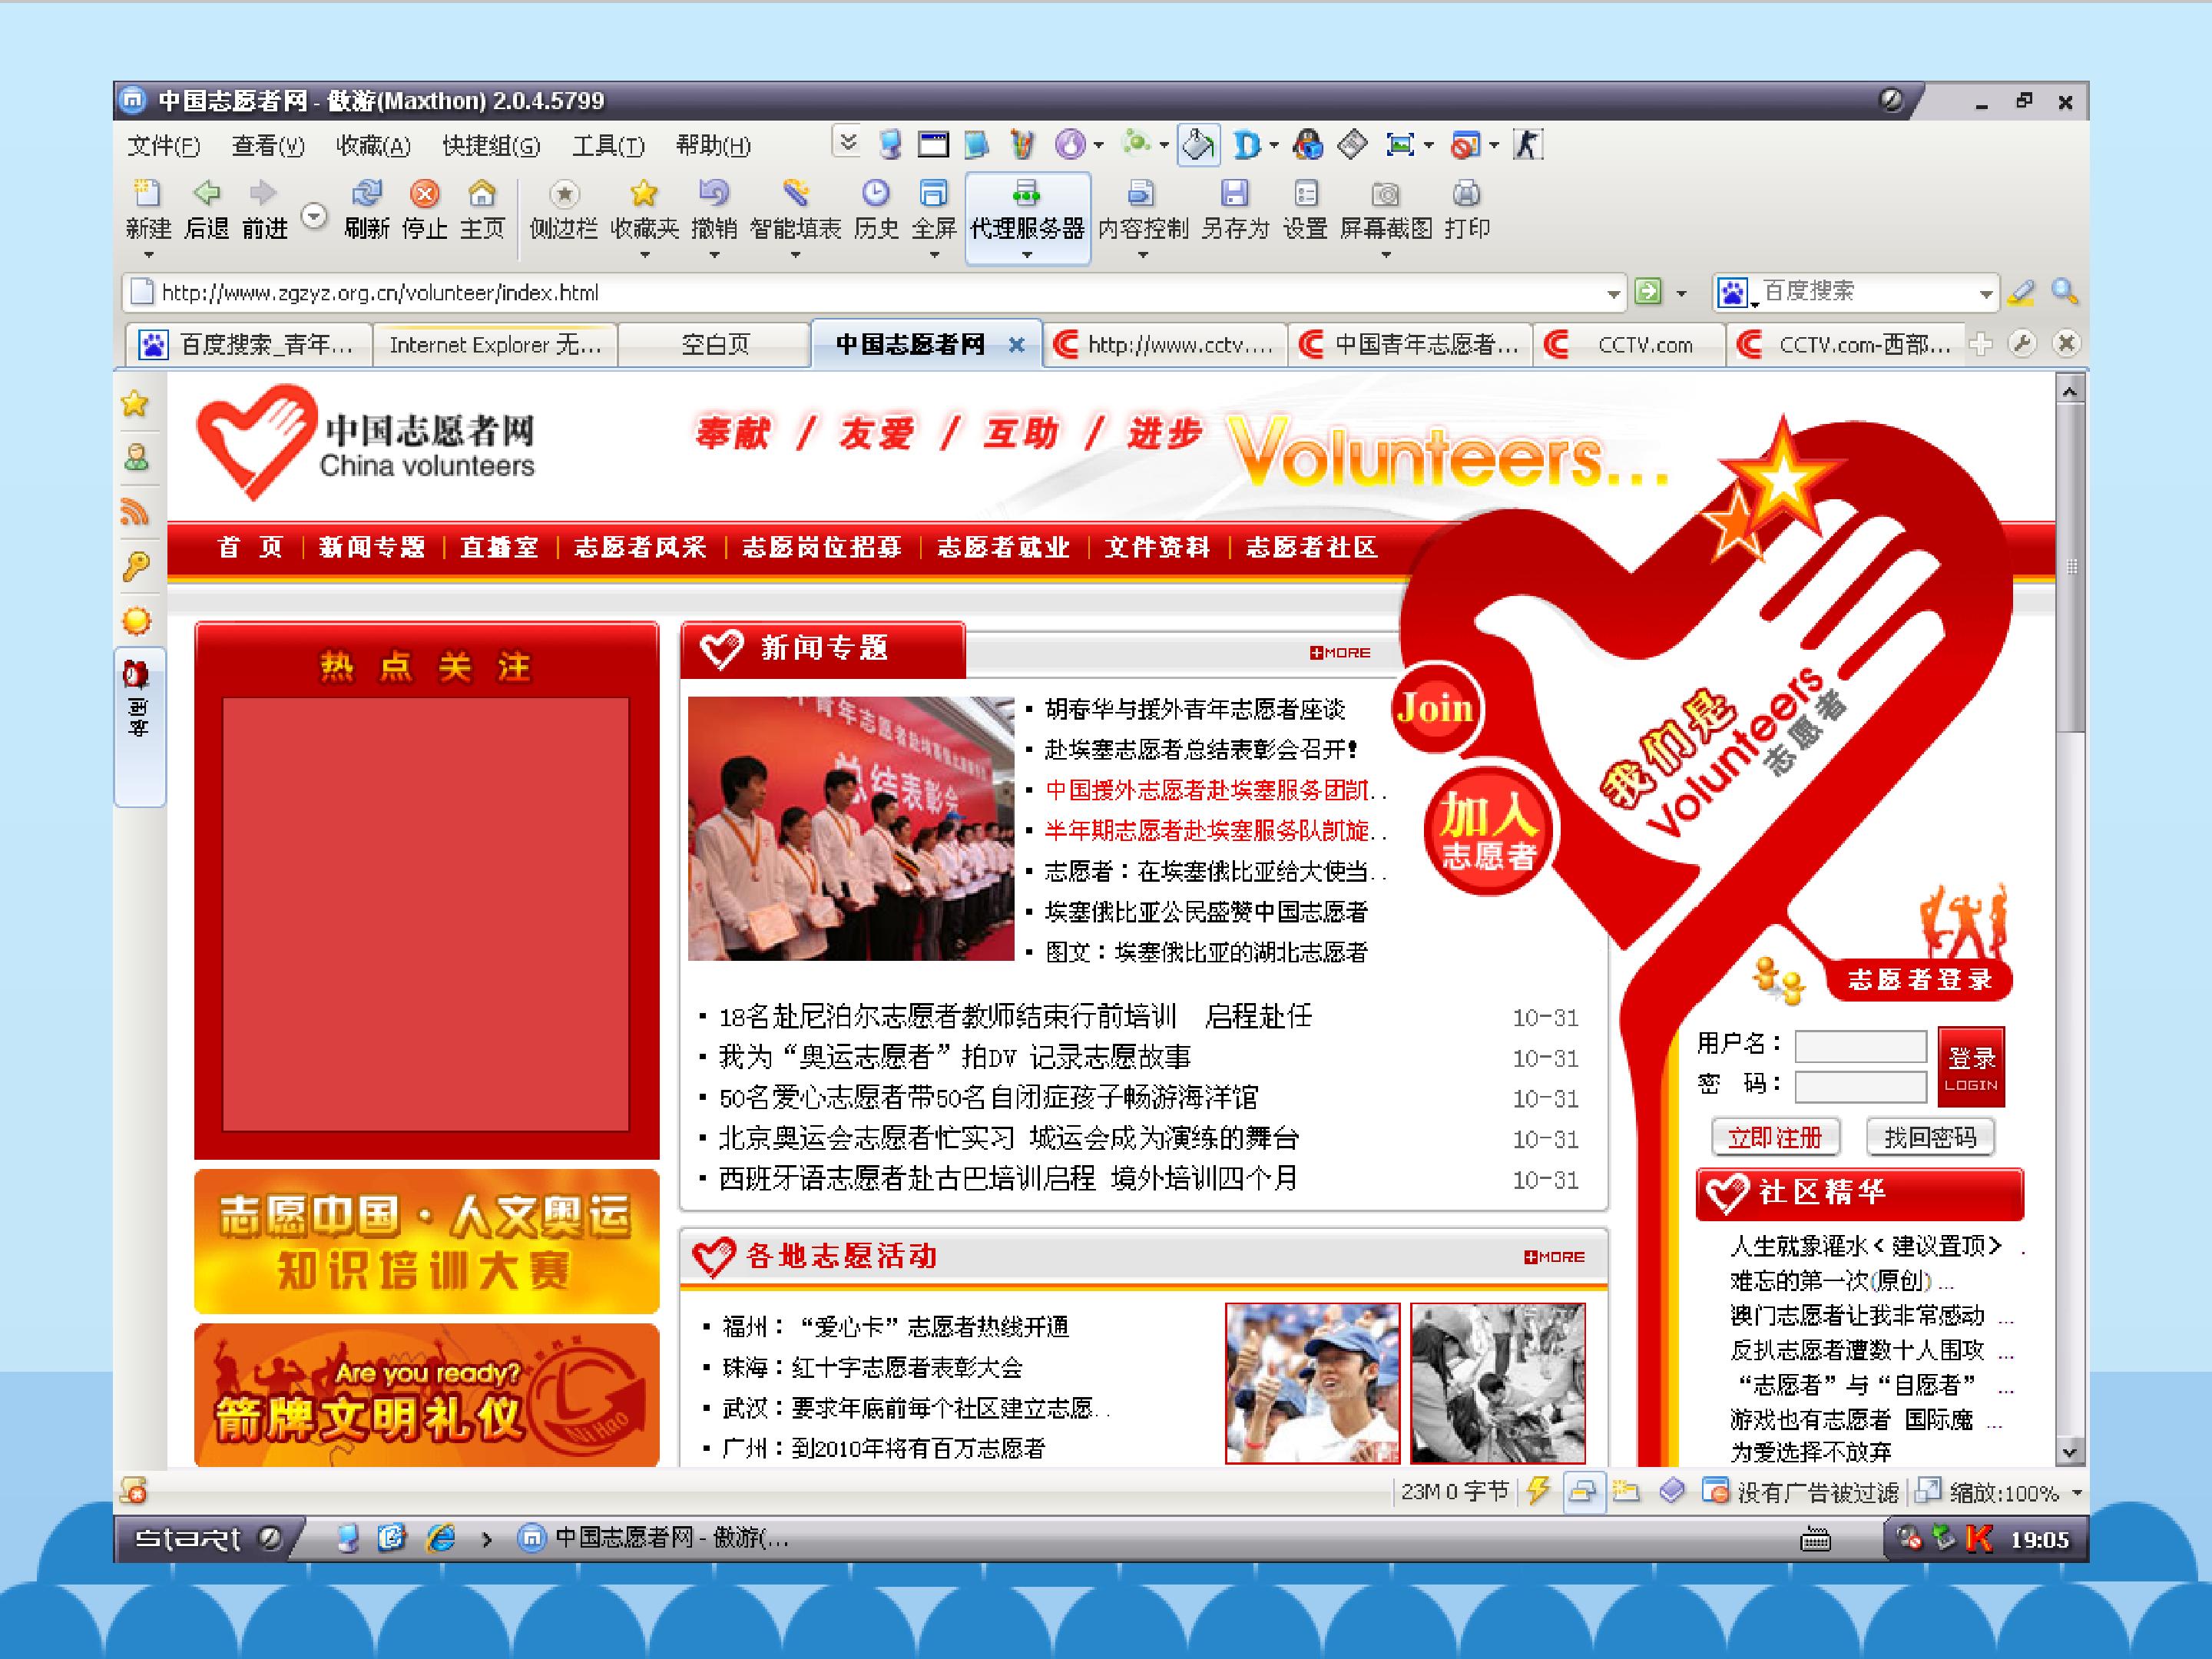This screenshot has width=2212, height=1659.
Task: Open Internet Explorer from the taskbar quick launch
Action: pos(441,1538)
